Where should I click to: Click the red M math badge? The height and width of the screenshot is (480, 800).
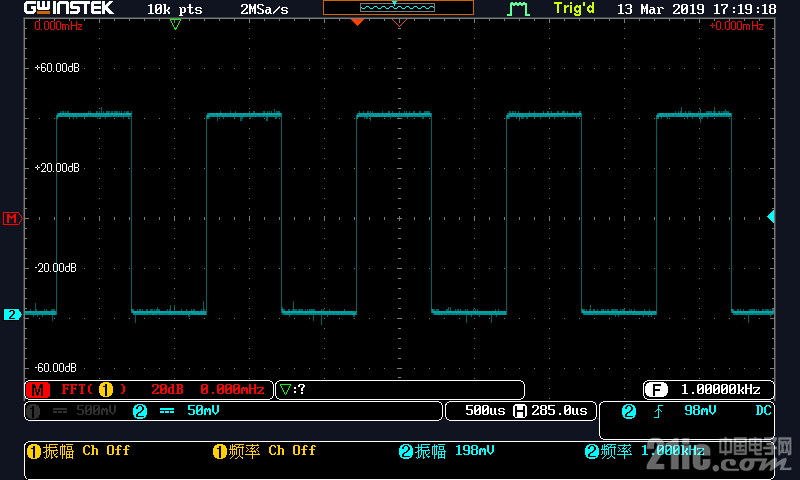(x=38, y=390)
